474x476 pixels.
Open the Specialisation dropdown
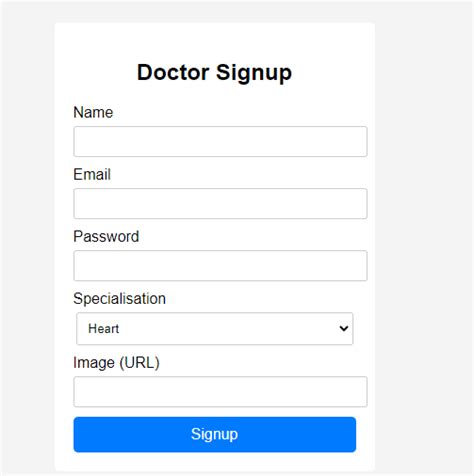tap(214, 328)
